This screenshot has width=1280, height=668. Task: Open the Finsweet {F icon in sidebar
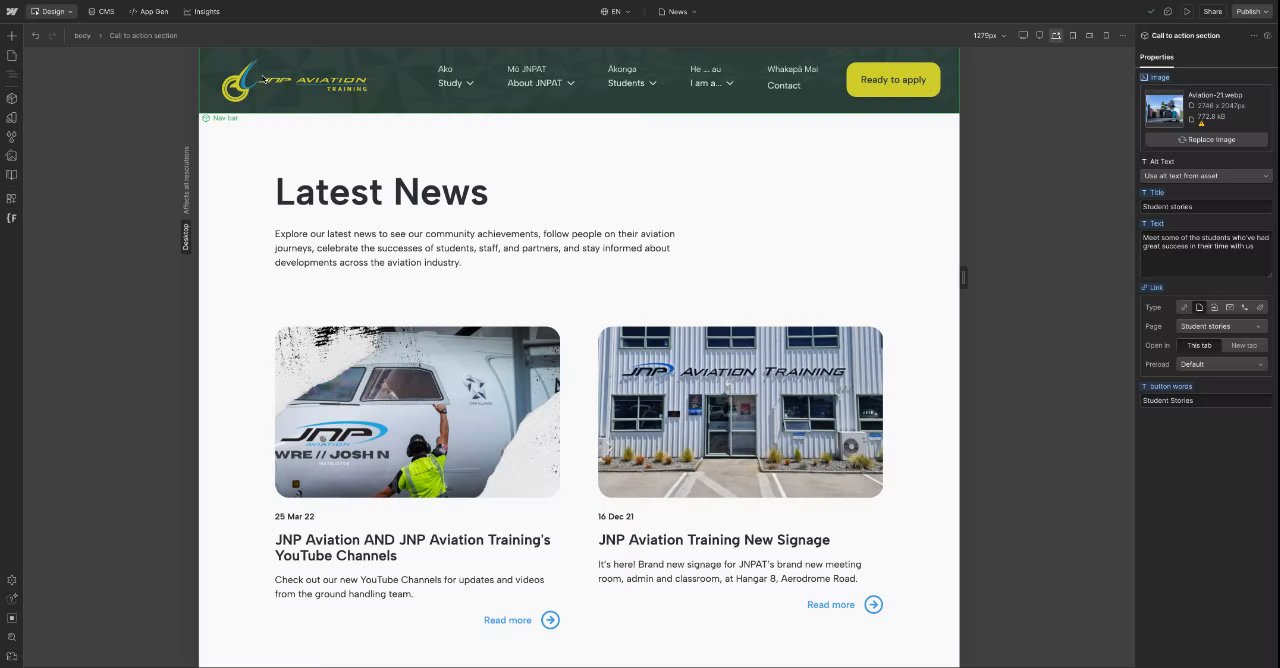click(12, 217)
